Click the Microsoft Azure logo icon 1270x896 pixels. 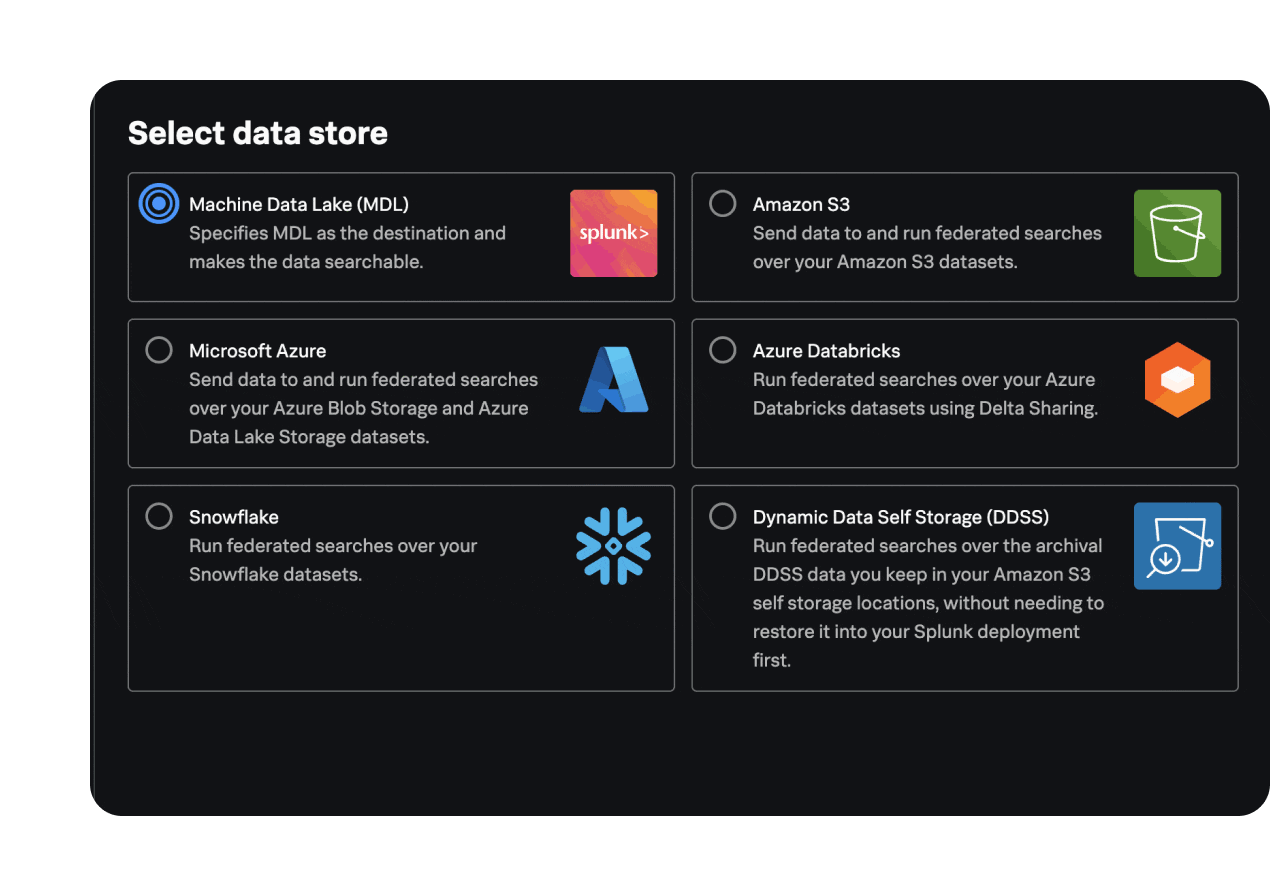pos(614,380)
